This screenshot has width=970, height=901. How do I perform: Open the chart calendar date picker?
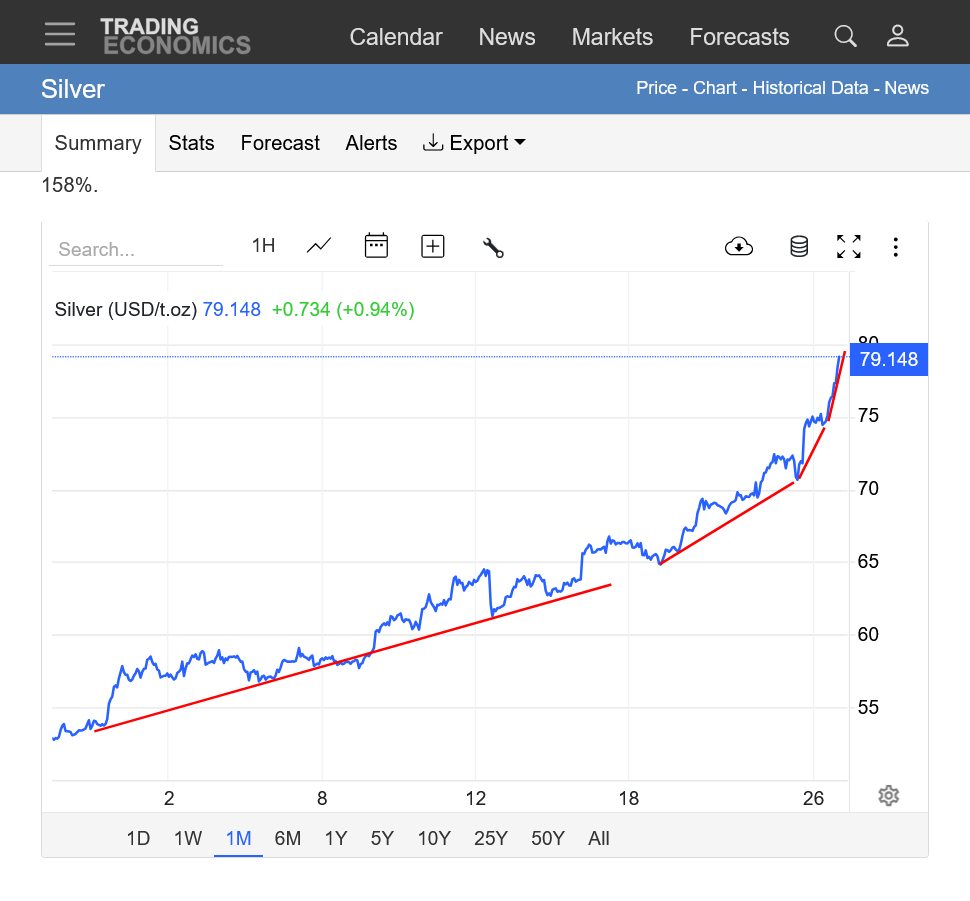(376, 246)
